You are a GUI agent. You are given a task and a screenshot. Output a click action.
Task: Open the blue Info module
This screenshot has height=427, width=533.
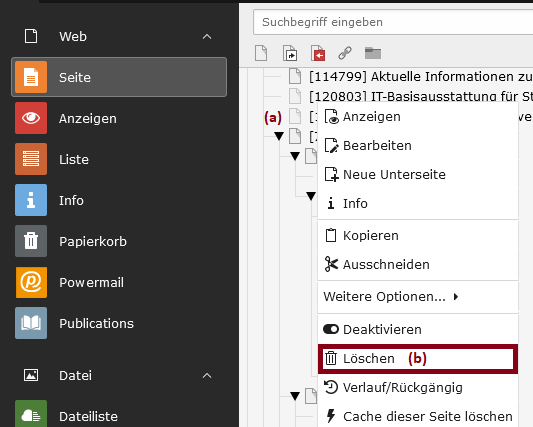(119, 200)
